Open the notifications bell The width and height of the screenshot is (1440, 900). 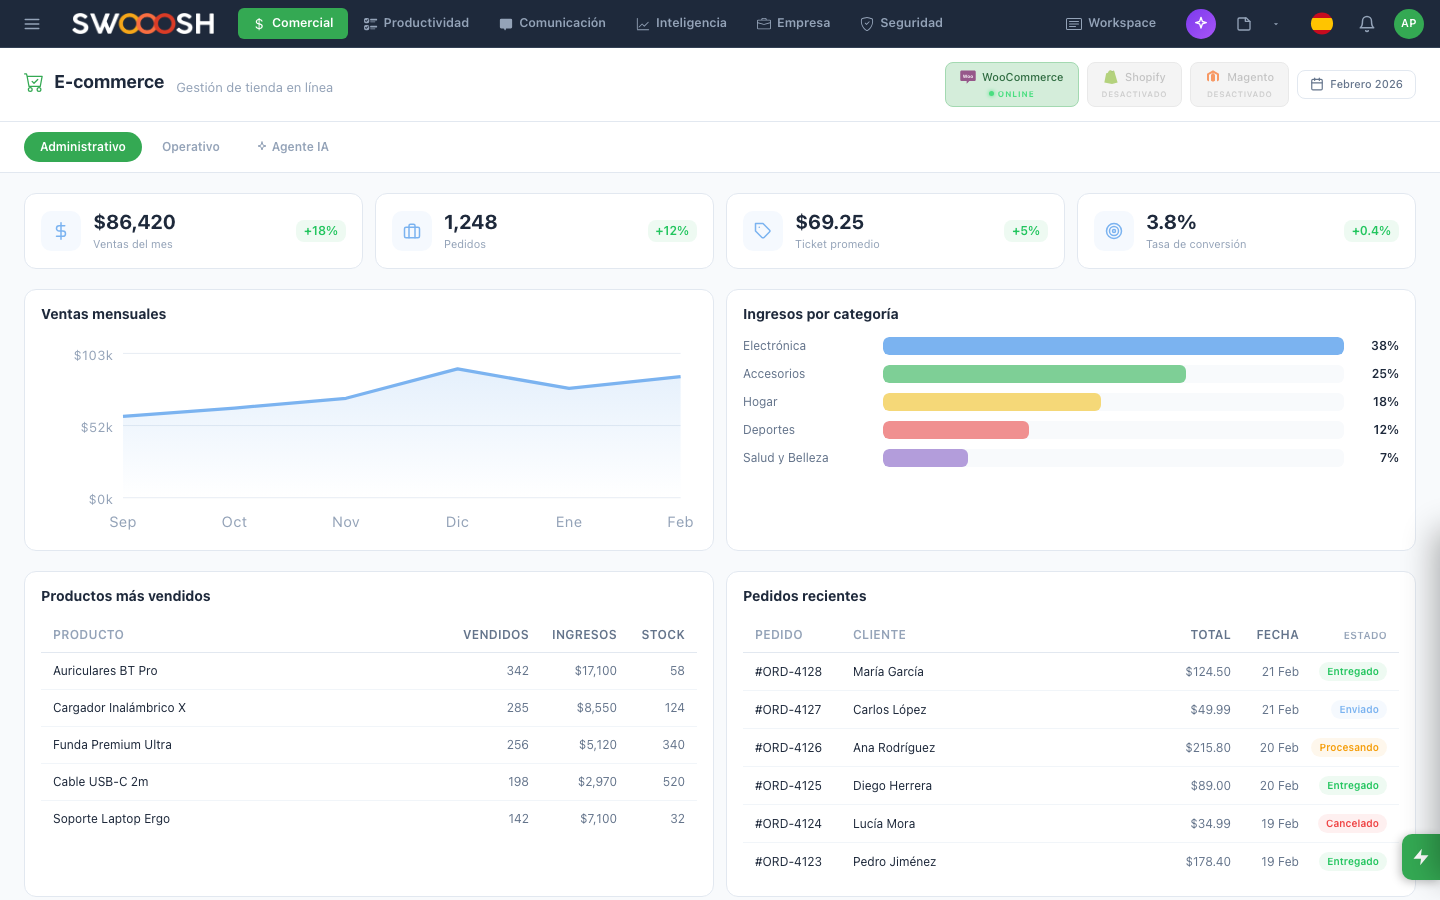click(1366, 24)
